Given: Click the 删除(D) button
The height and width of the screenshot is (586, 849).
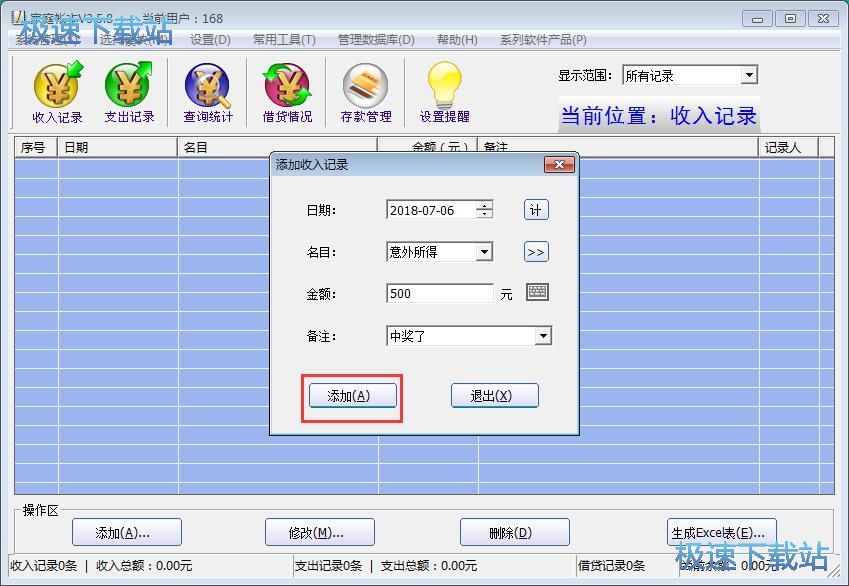Looking at the screenshot, I should click(515, 532).
